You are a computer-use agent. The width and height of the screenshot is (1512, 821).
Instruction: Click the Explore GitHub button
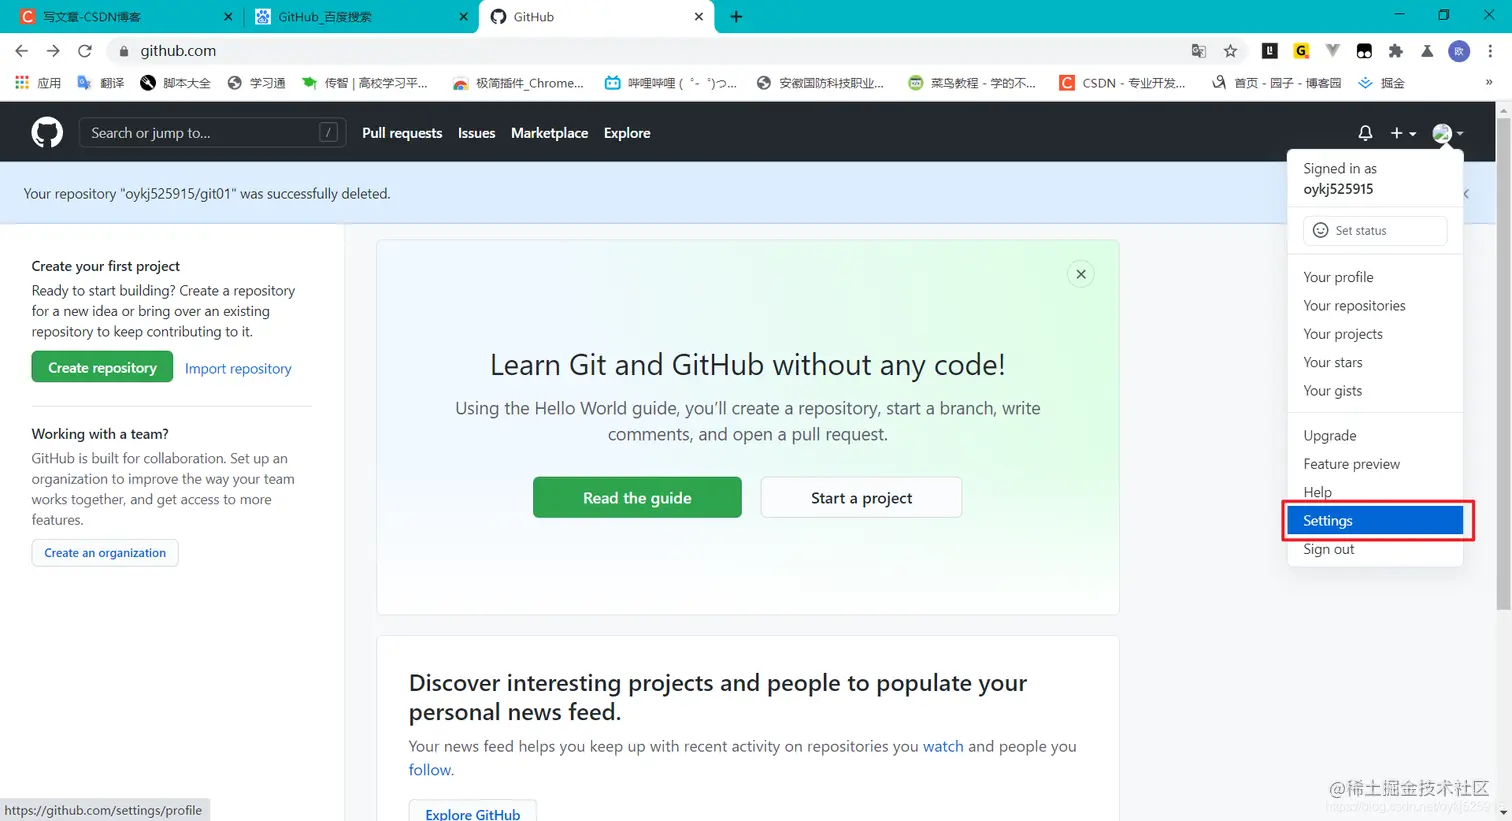point(472,813)
